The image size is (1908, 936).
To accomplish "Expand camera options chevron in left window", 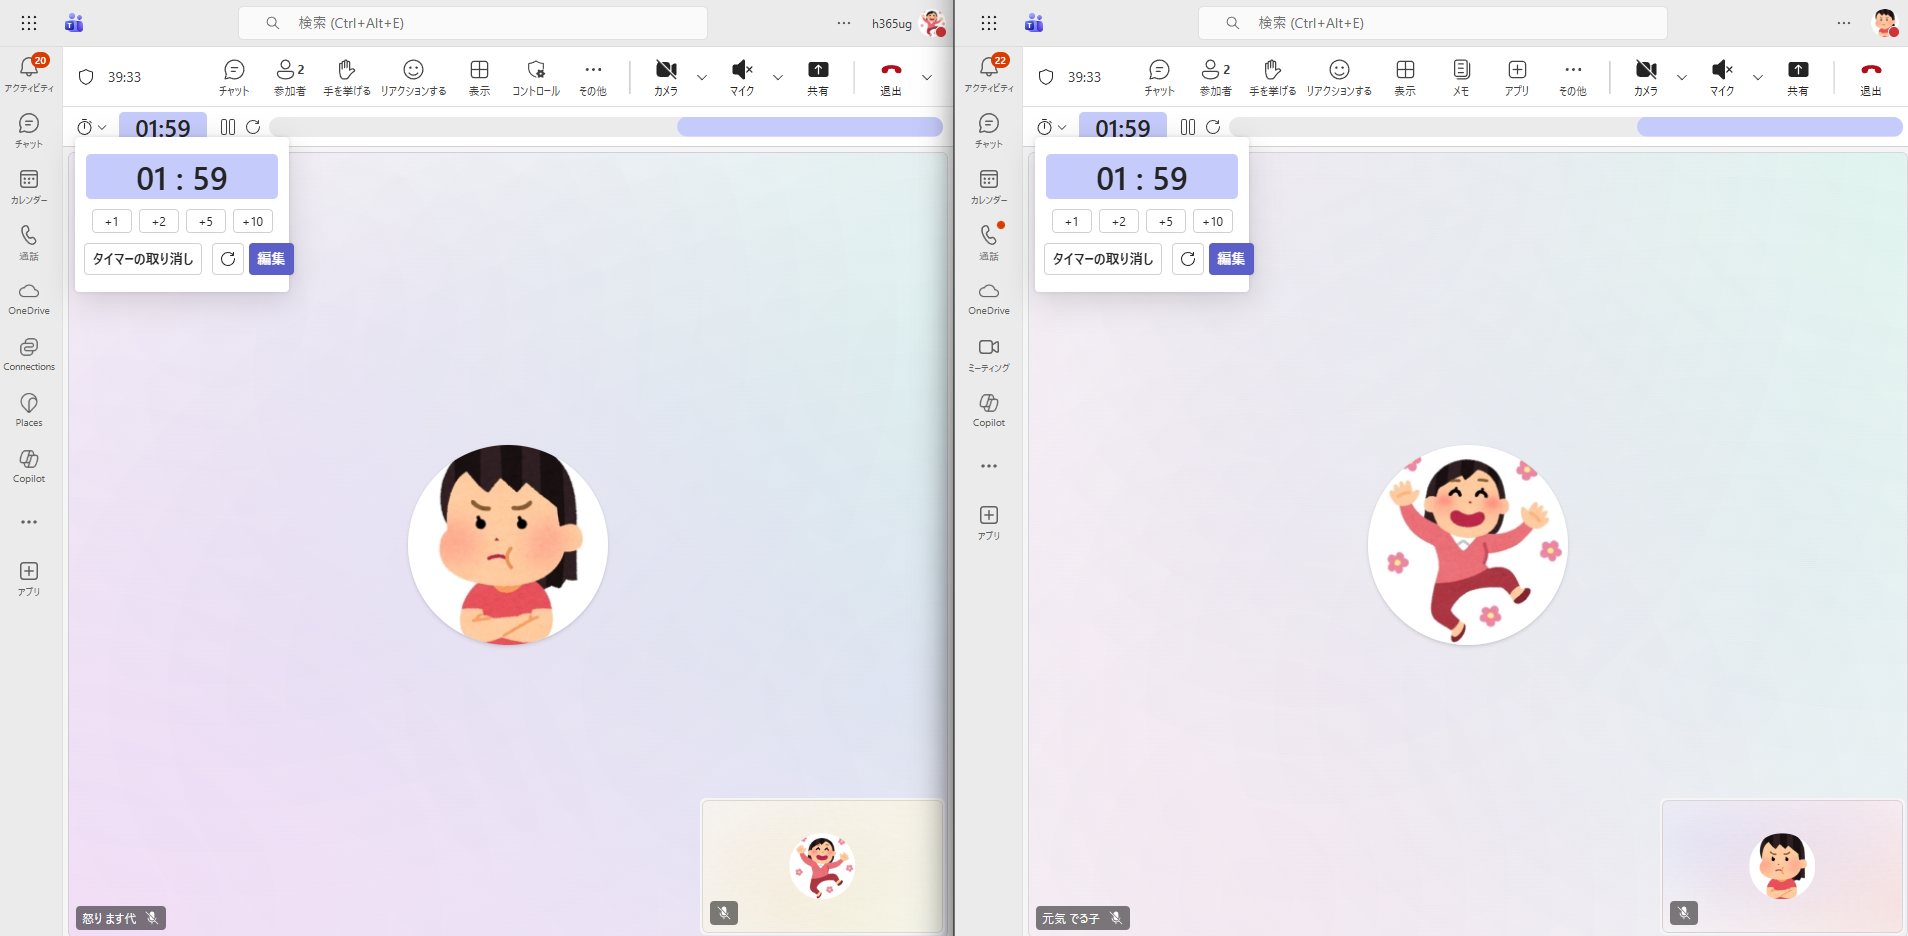I will tap(702, 77).
